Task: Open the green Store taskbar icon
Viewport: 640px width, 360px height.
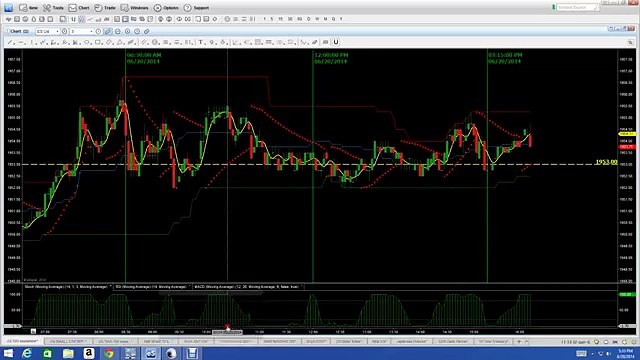Action: pos(47,353)
